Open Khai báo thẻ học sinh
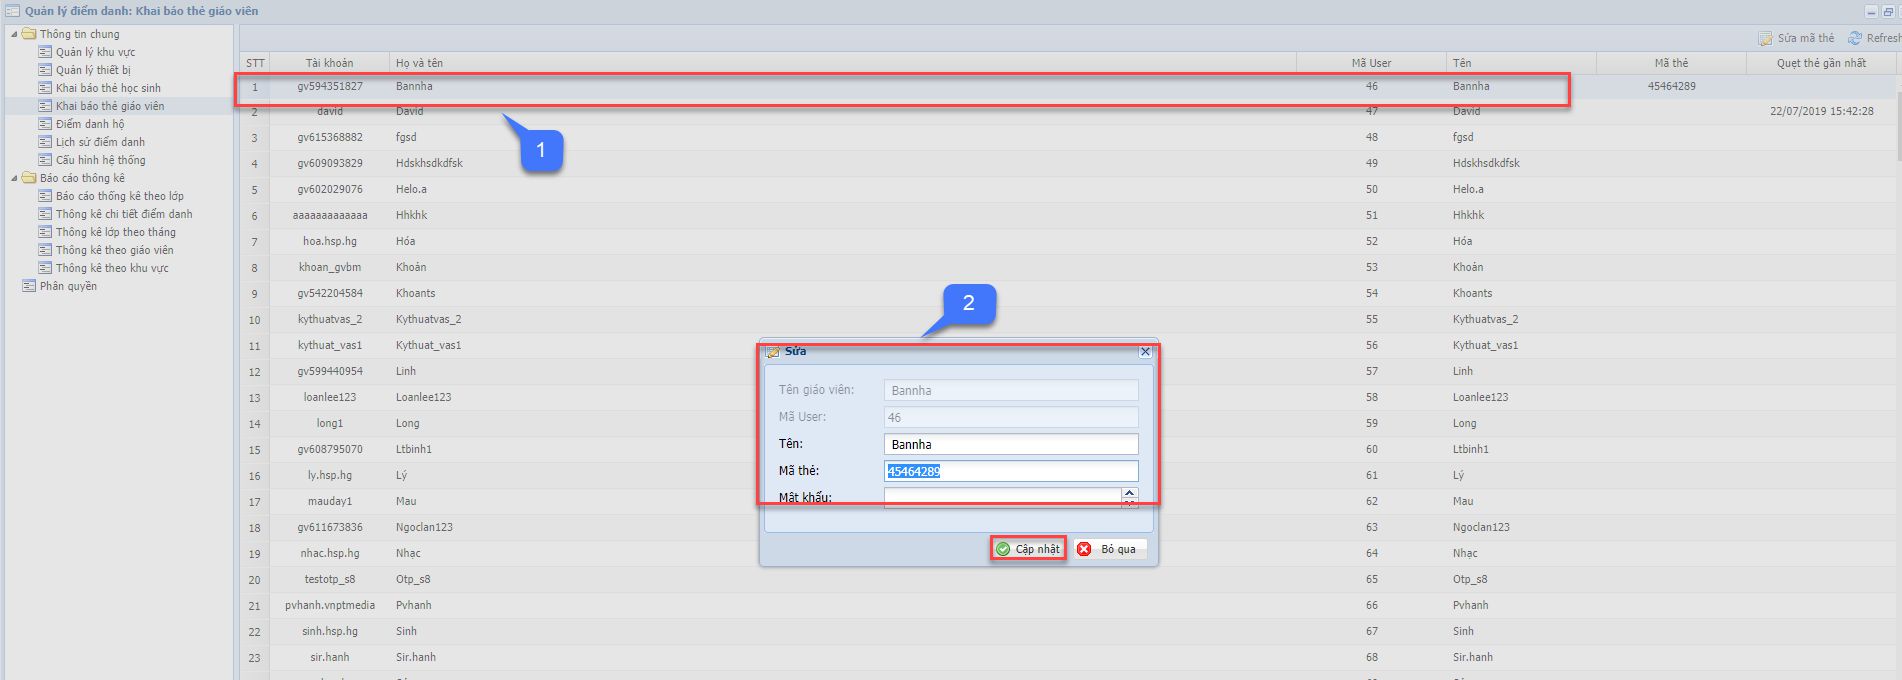This screenshot has width=1902, height=680. tap(108, 88)
